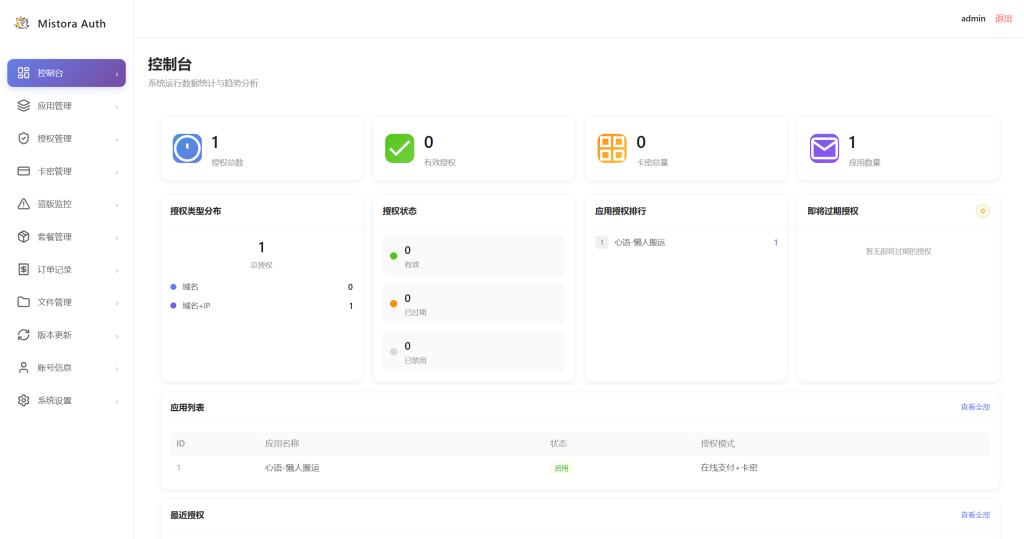Expand the 控制台 menu chevron
The height and width of the screenshot is (539, 1024).
[x=117, y=74]
